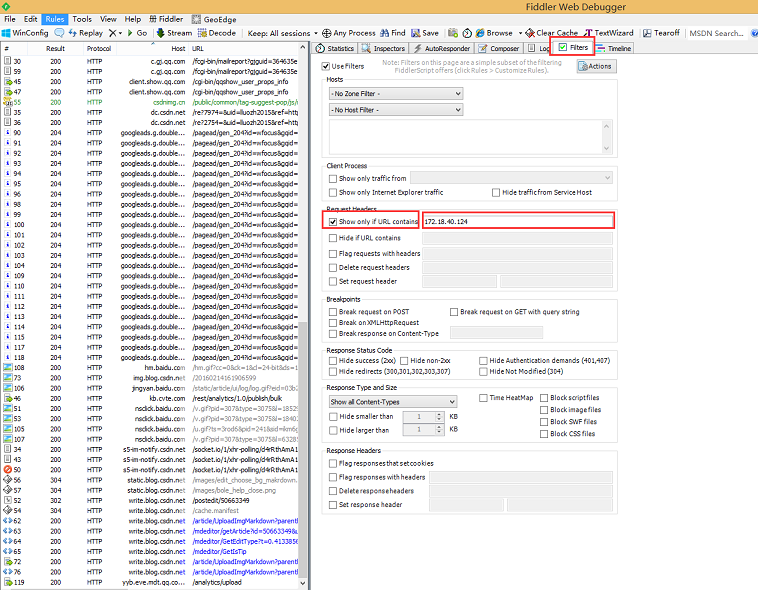The width and height of the screenshot is (758, 590).
Task: Click the comment bubble toolbar icon
Action: point(59,33)
